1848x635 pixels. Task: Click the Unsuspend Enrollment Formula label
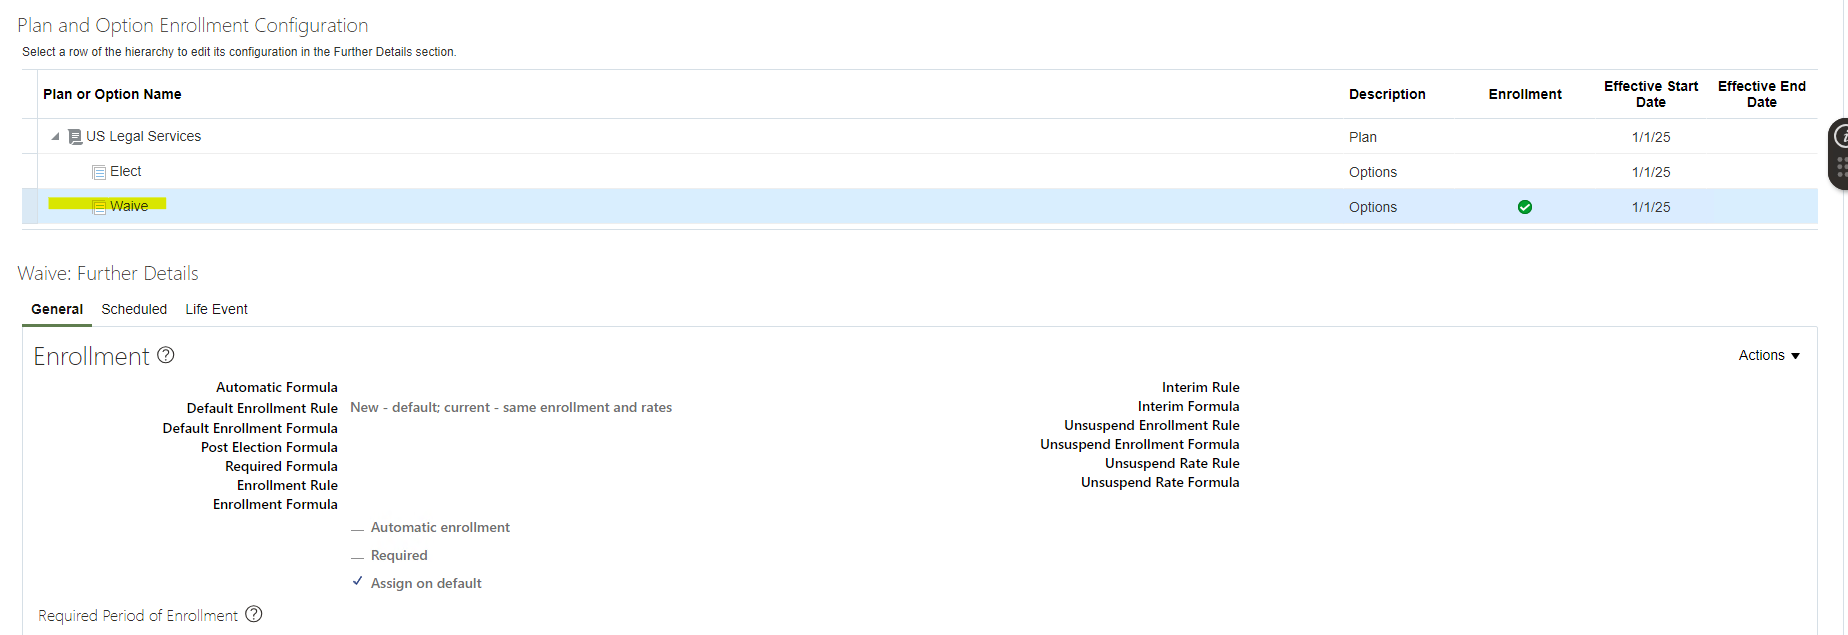point(1139,444)
